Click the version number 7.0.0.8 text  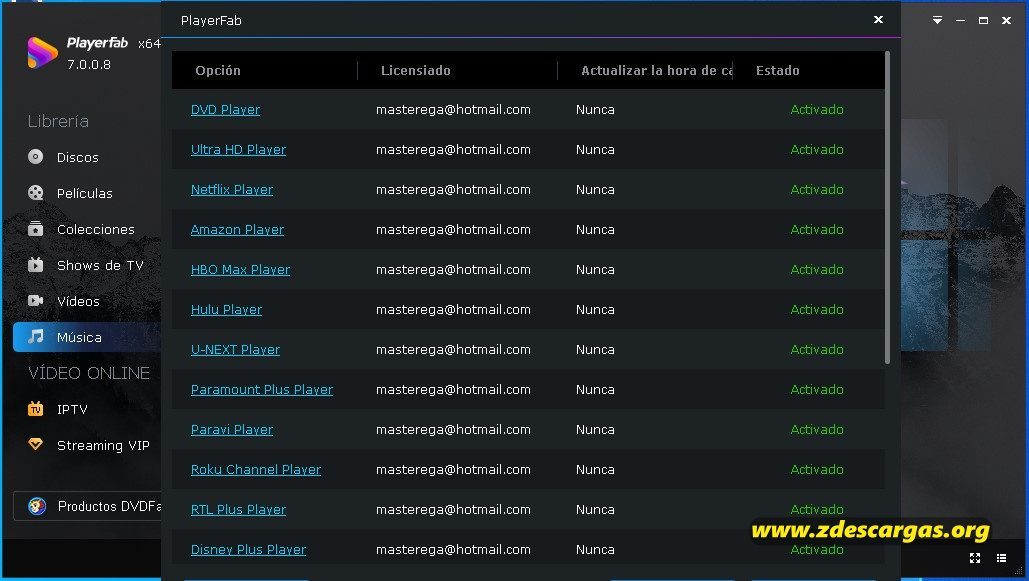(89, 64)
